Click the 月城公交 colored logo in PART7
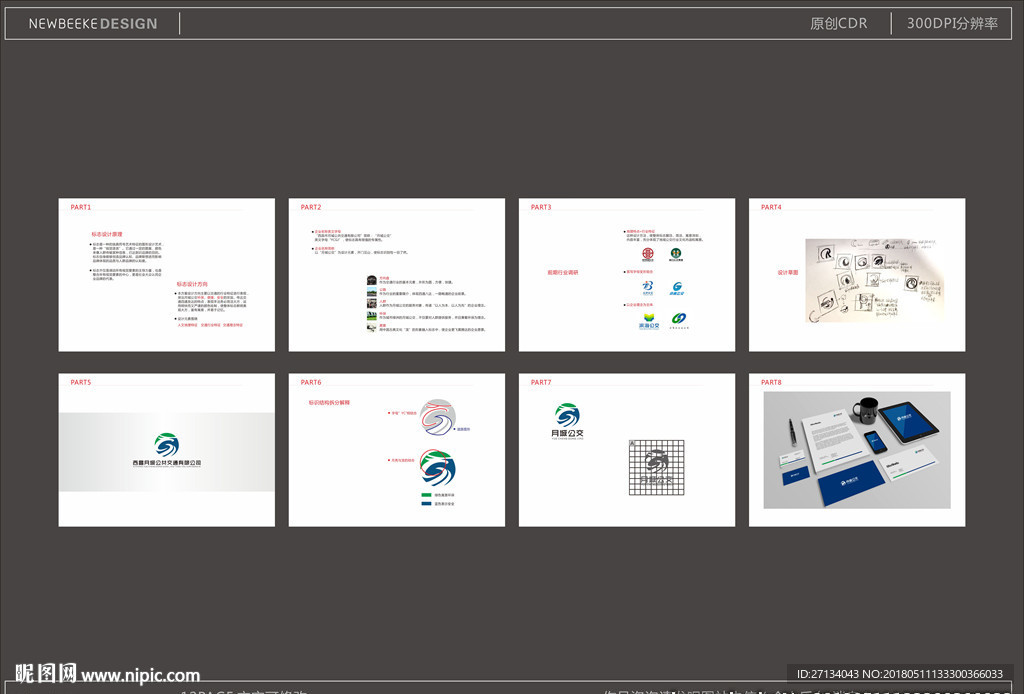Screen dimensions: 1024x694 pos(568,421)
